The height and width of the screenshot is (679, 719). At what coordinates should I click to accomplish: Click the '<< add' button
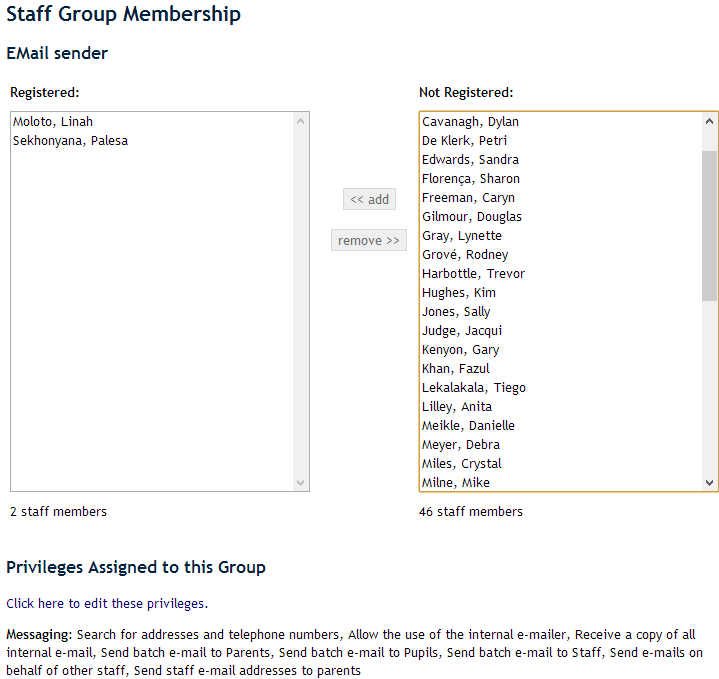click(x=369, y=199)
